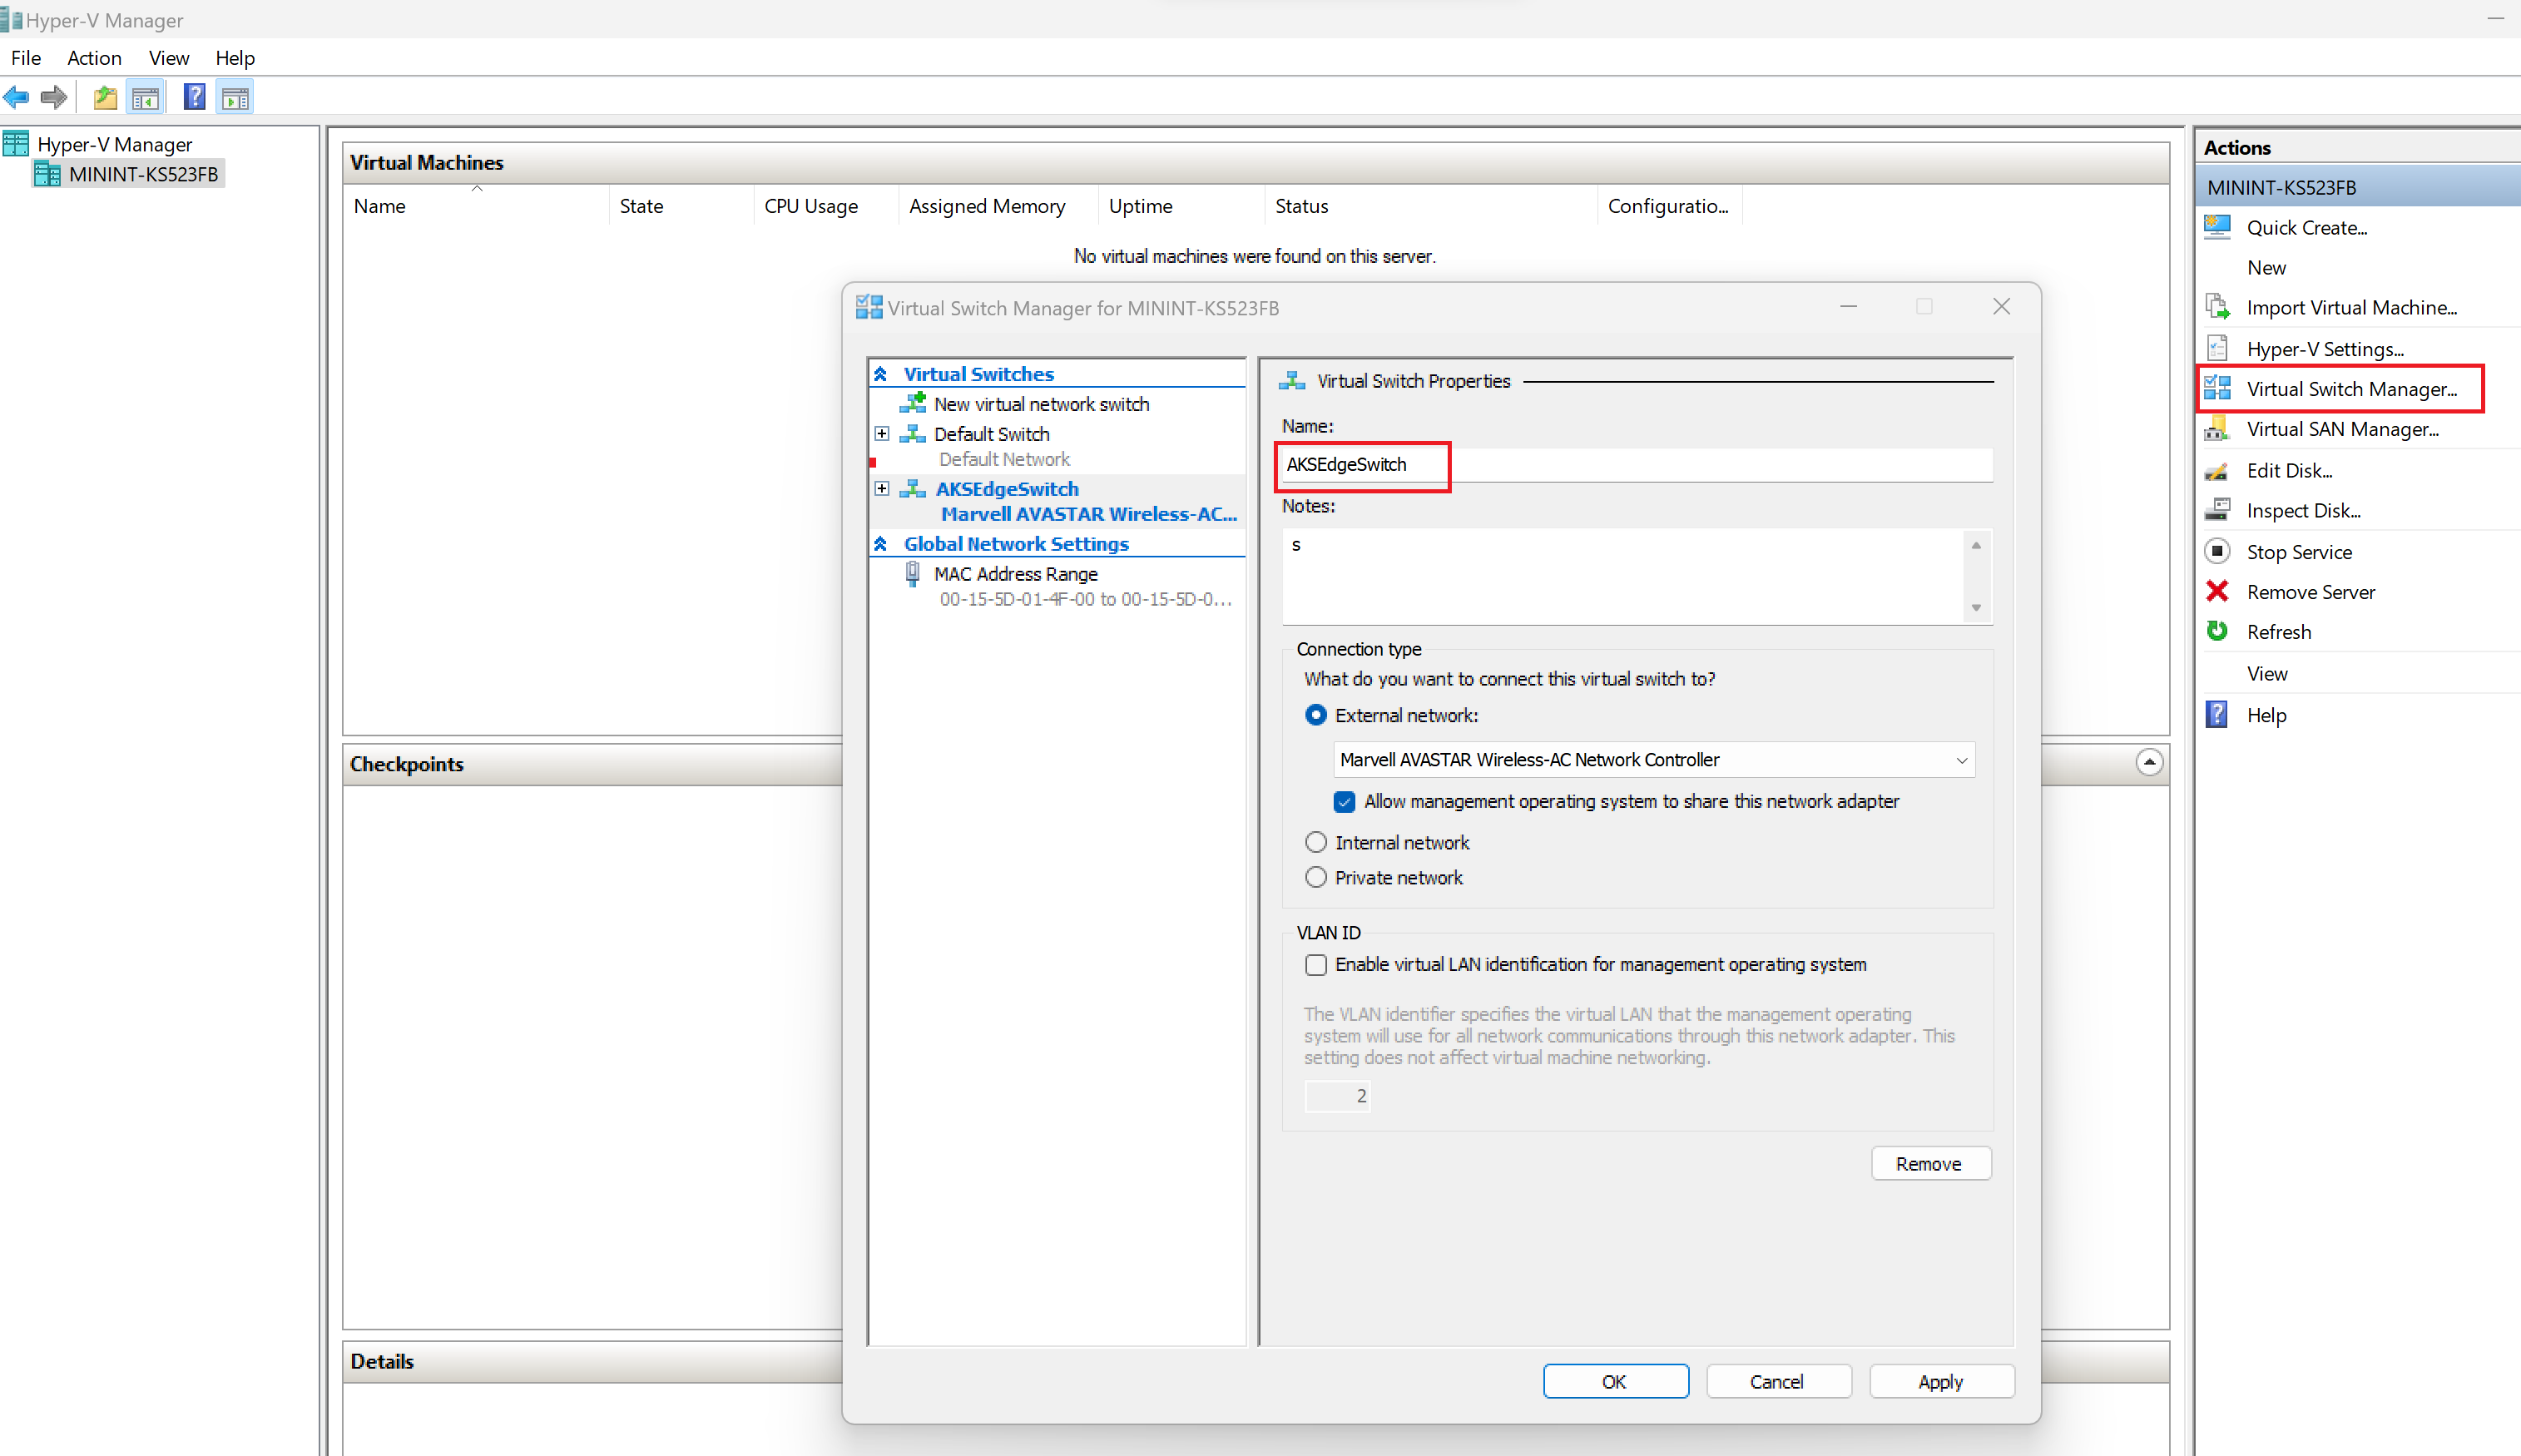The height and width of the screenshot is (1456, 2521).
Task: Click the Import Virtual Machine icon
Action: coord(2217,308)
